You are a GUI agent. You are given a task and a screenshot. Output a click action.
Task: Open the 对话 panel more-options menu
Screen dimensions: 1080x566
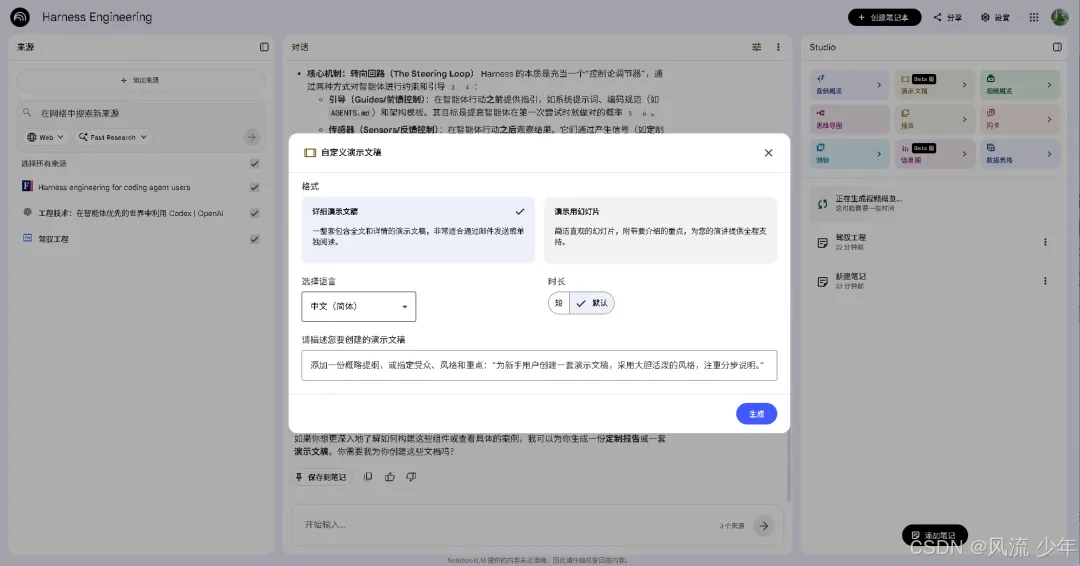[778, 47]
